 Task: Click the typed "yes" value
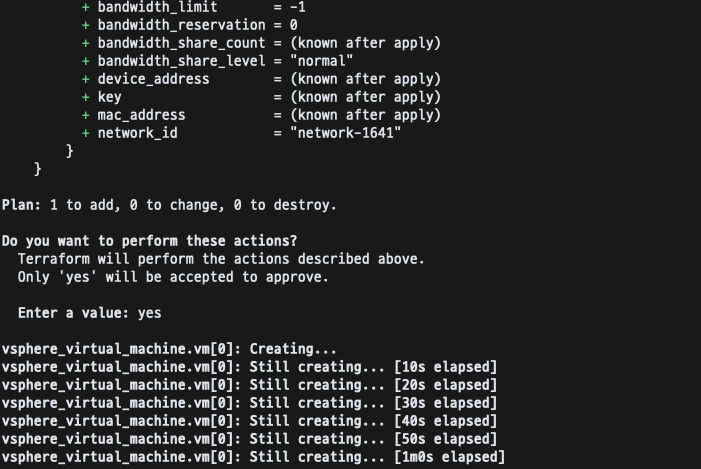coord(149,313)
